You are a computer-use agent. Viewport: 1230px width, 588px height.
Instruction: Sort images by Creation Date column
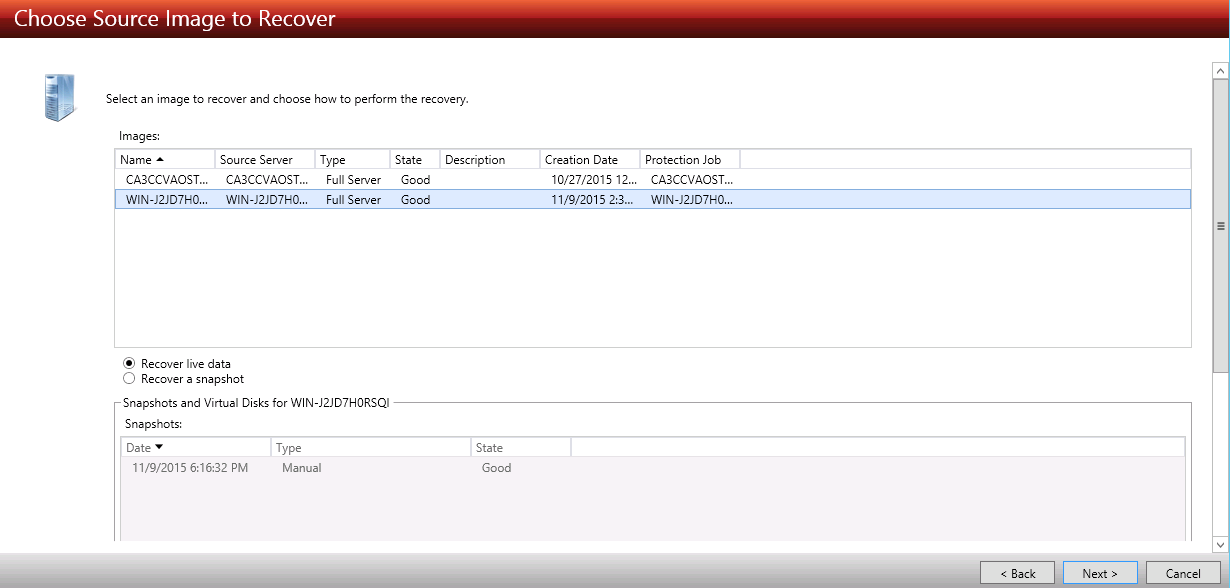click(590, 160)
